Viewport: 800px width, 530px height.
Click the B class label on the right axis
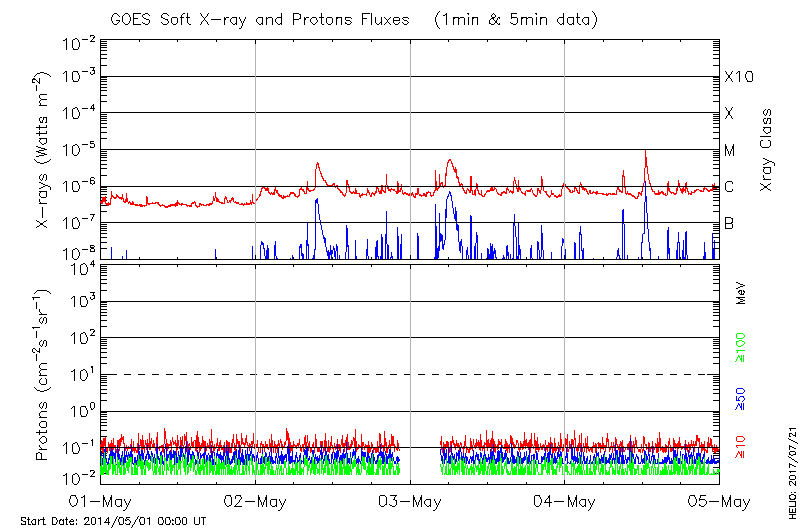pos(729,223)
